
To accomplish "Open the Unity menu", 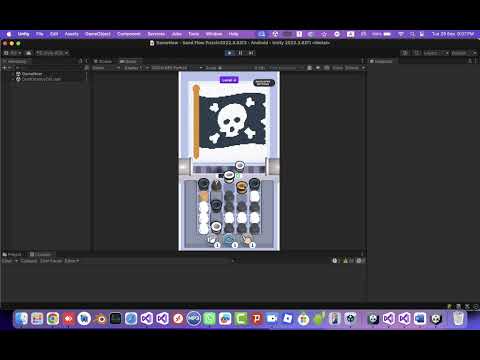I will coord(23,34).
